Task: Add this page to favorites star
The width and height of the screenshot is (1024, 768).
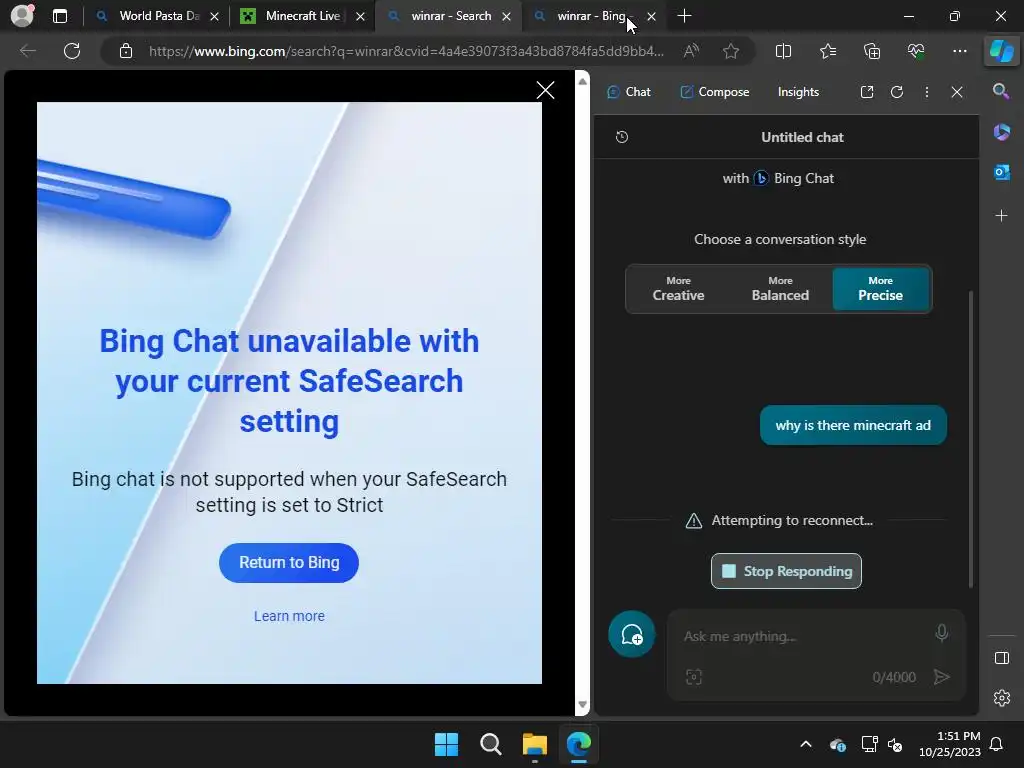Action: 731,51
